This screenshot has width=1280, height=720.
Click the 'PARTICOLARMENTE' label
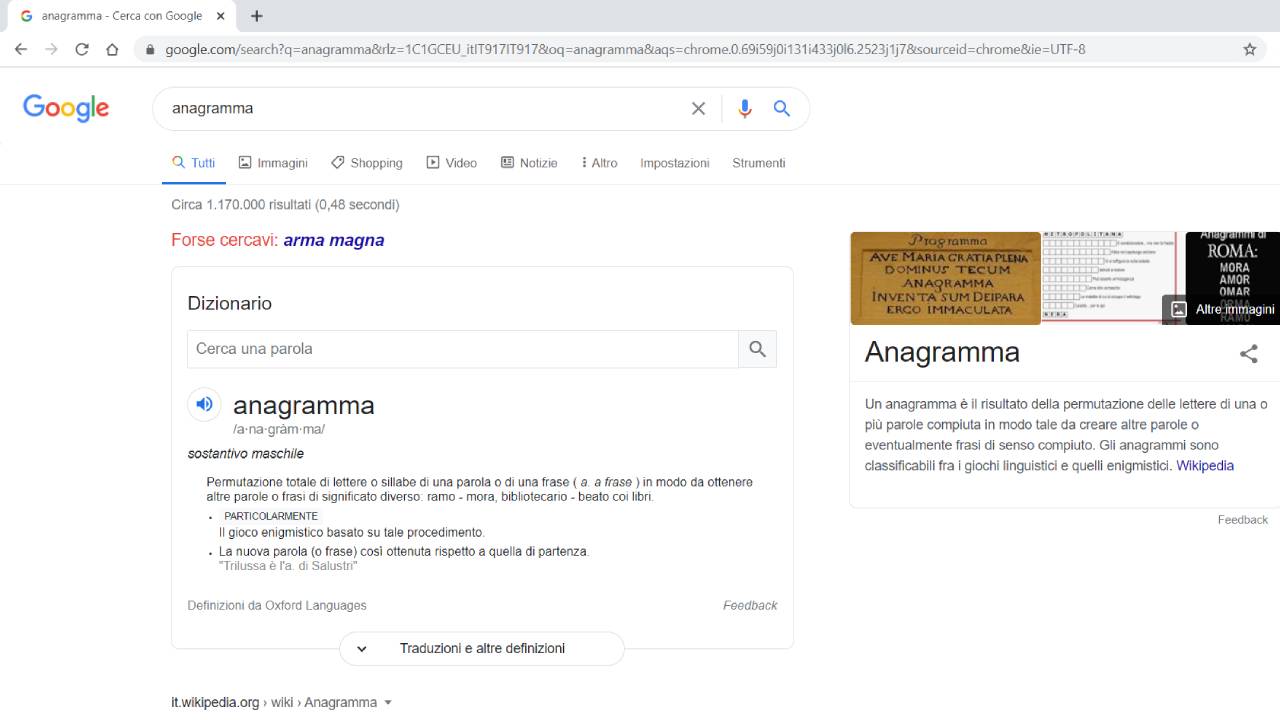coord(271,516)
